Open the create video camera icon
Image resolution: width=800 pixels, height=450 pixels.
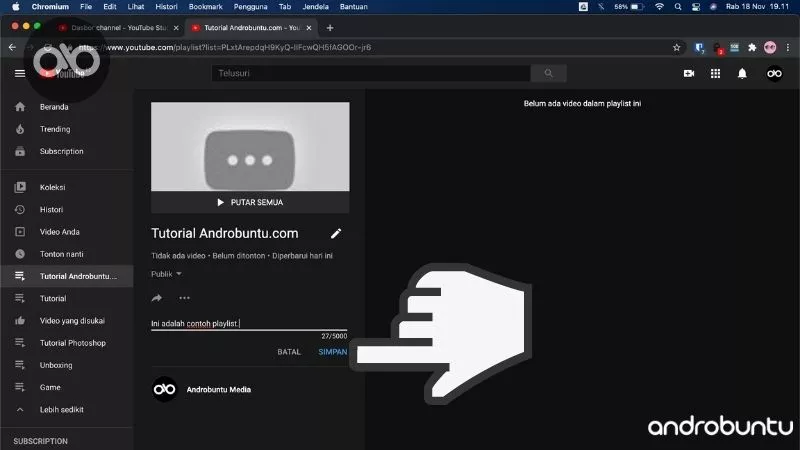coord(689,73)
